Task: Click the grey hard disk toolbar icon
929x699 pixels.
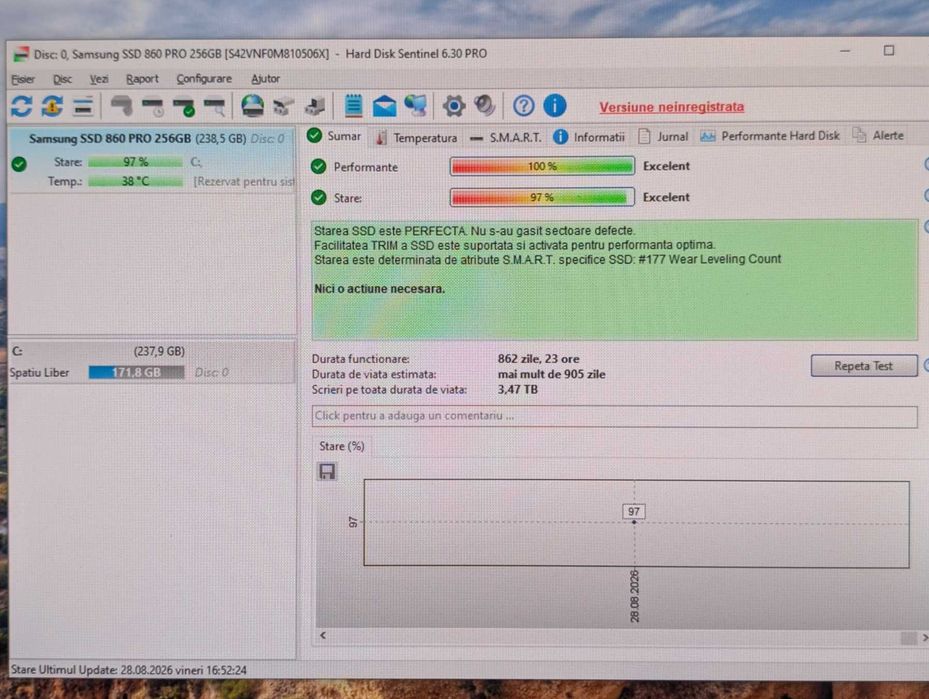Action: 121,106
